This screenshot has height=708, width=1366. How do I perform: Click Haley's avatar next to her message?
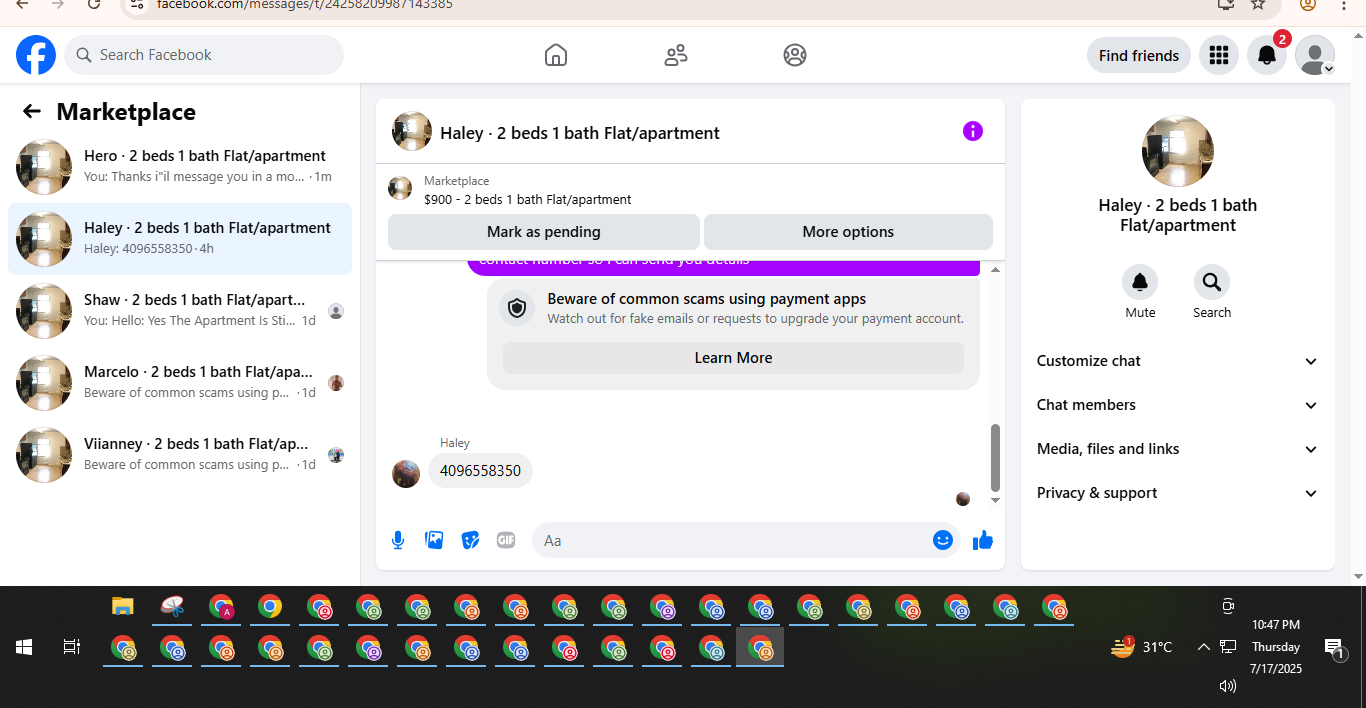click(406, 473)
